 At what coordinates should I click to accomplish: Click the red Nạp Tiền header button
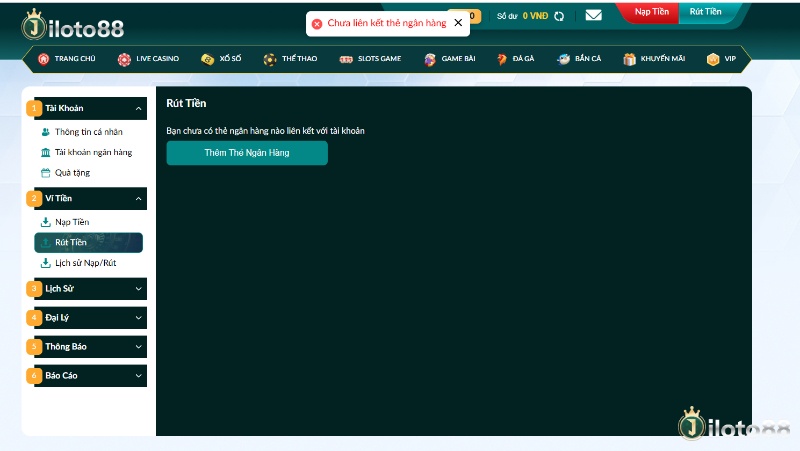pos(652,12)
